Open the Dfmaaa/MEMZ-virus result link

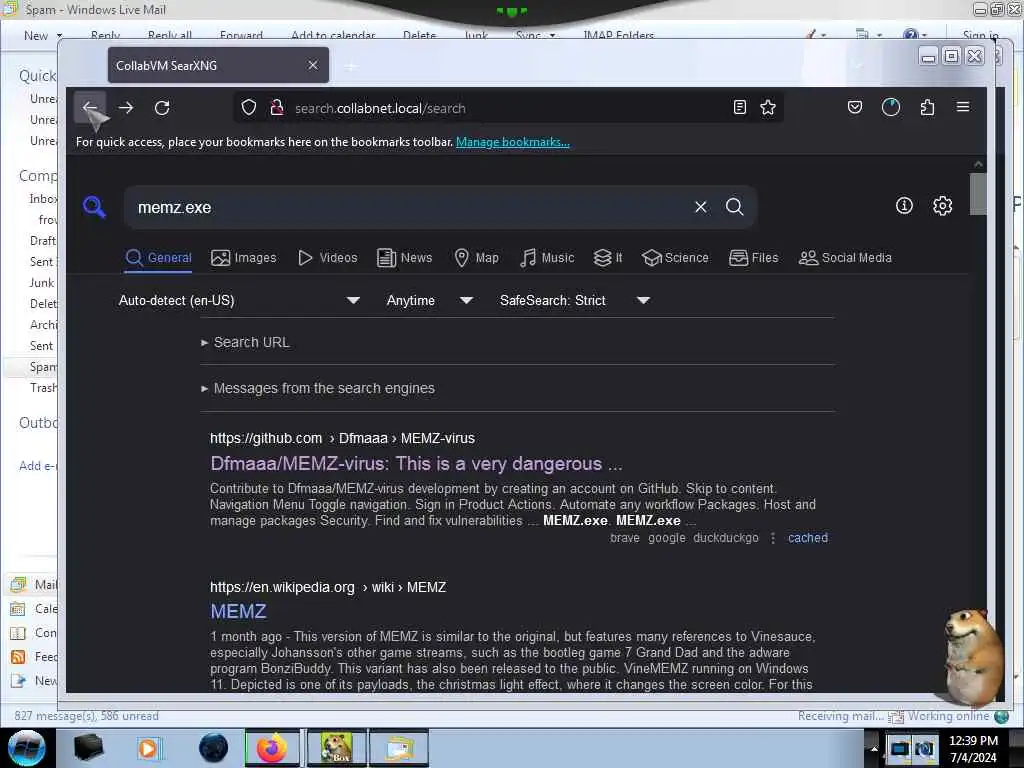point(416,464)
